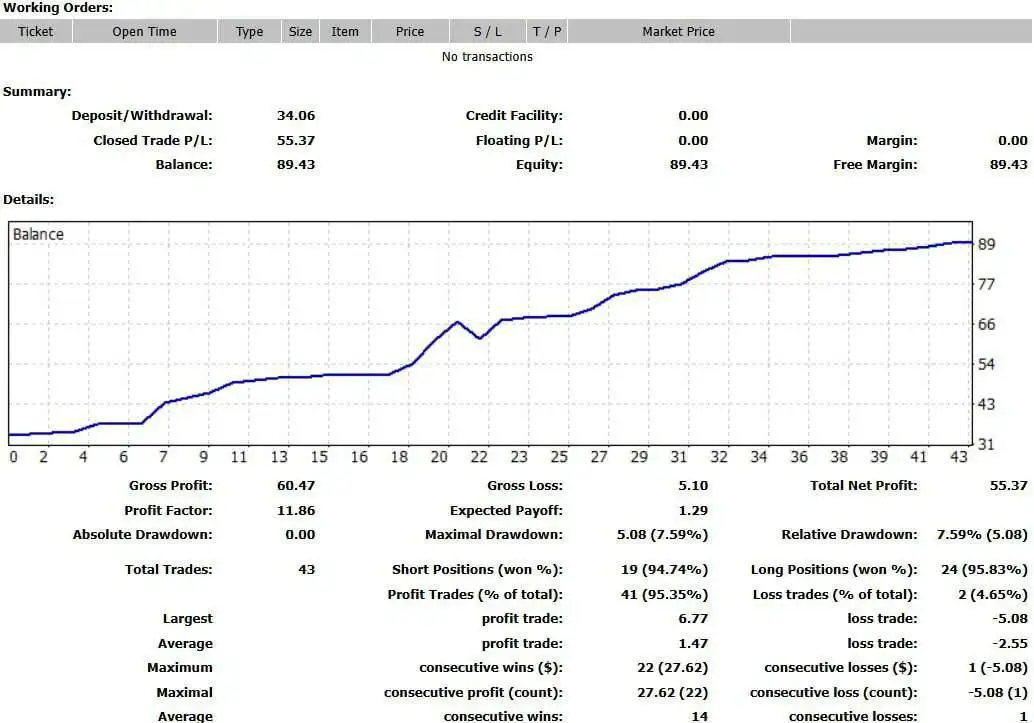Select the Type column header
The image size is (1034, 723).
click(x=249, y=31)
